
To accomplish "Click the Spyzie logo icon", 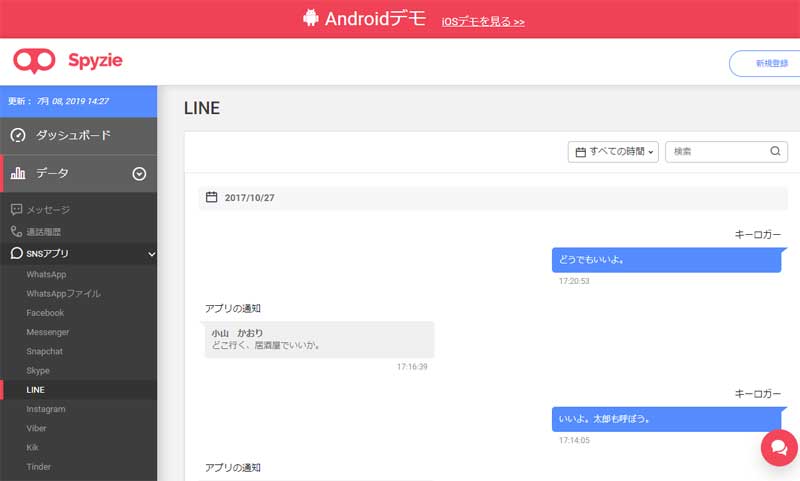I will coord(34,61).
